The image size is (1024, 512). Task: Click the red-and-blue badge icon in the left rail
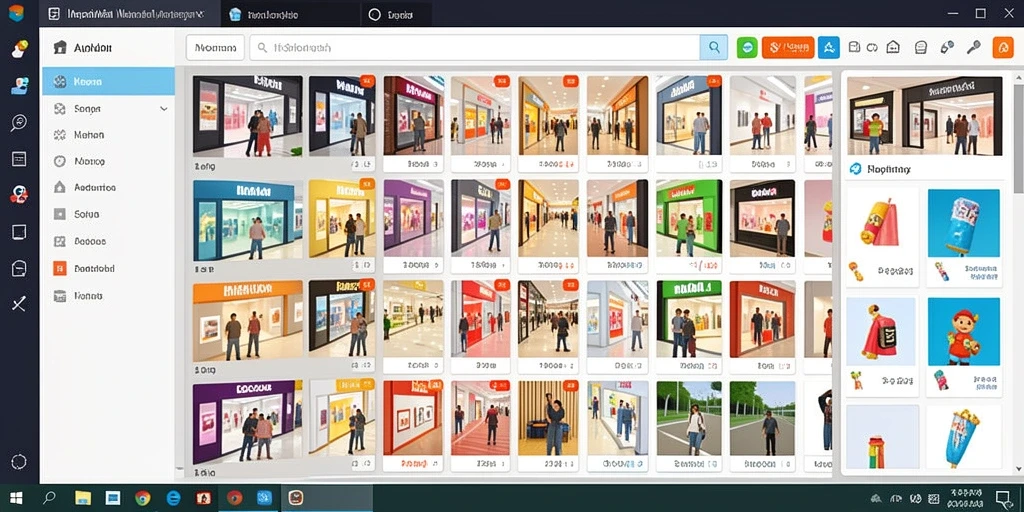[x=19, y=194]
